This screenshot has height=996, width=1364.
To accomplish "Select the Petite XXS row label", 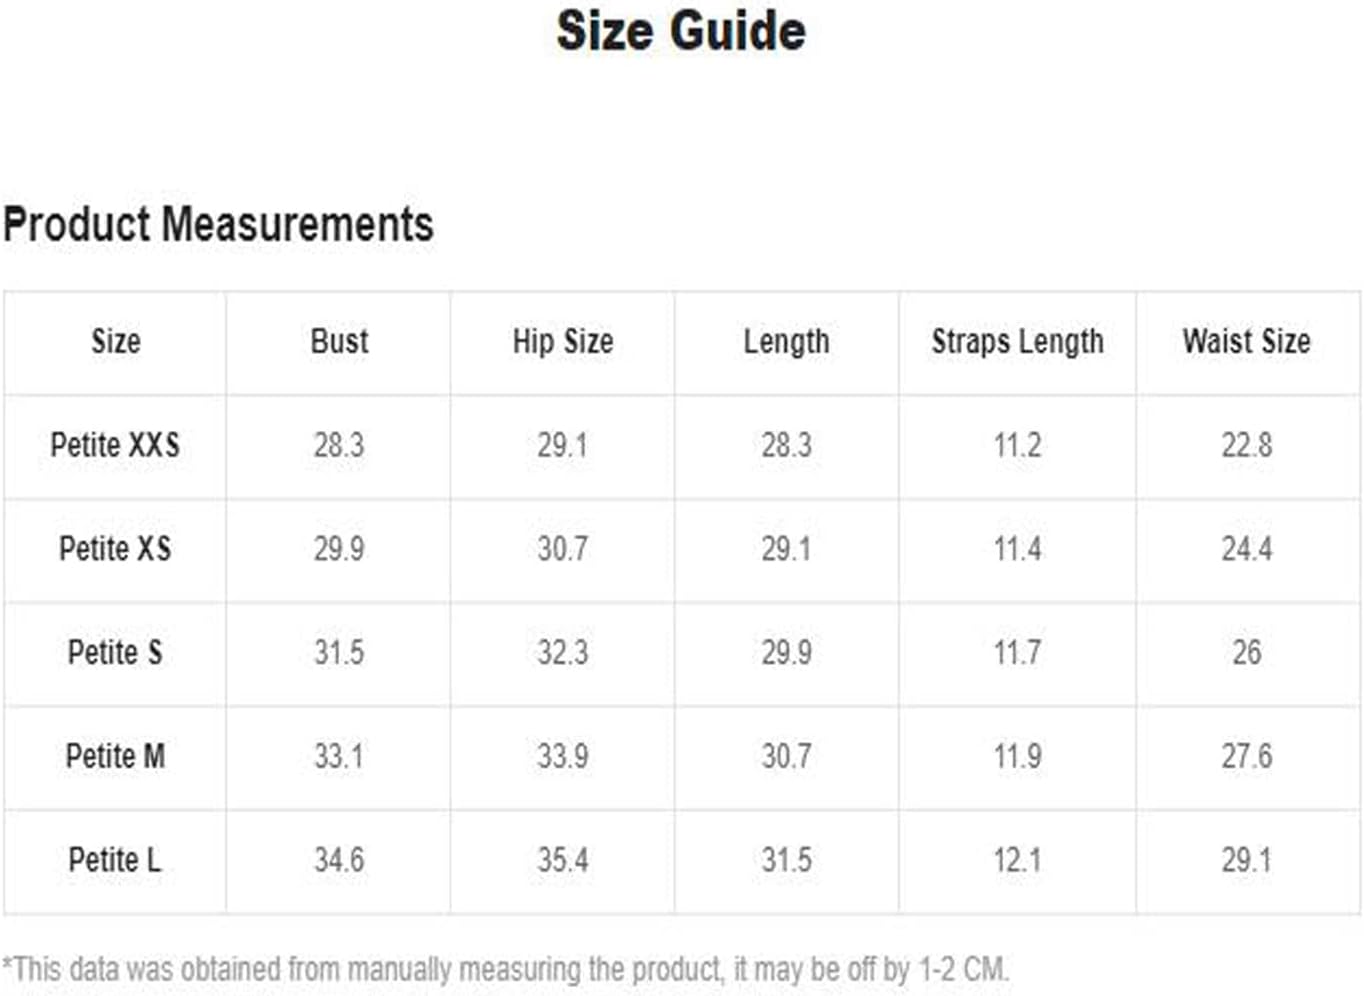I will (115, 445).
